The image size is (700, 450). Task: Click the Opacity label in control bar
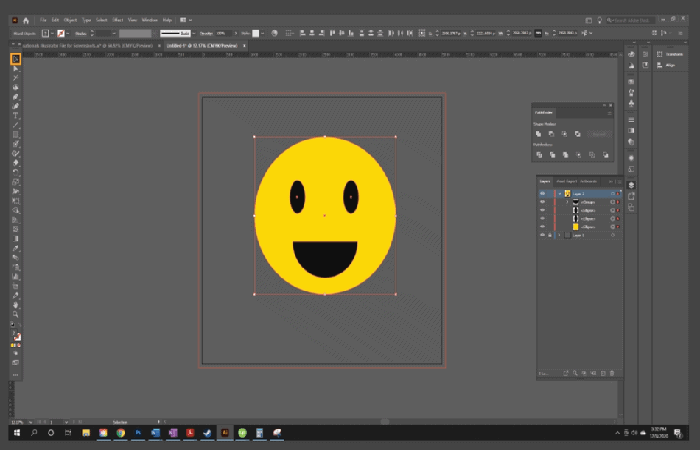(206, 33)
